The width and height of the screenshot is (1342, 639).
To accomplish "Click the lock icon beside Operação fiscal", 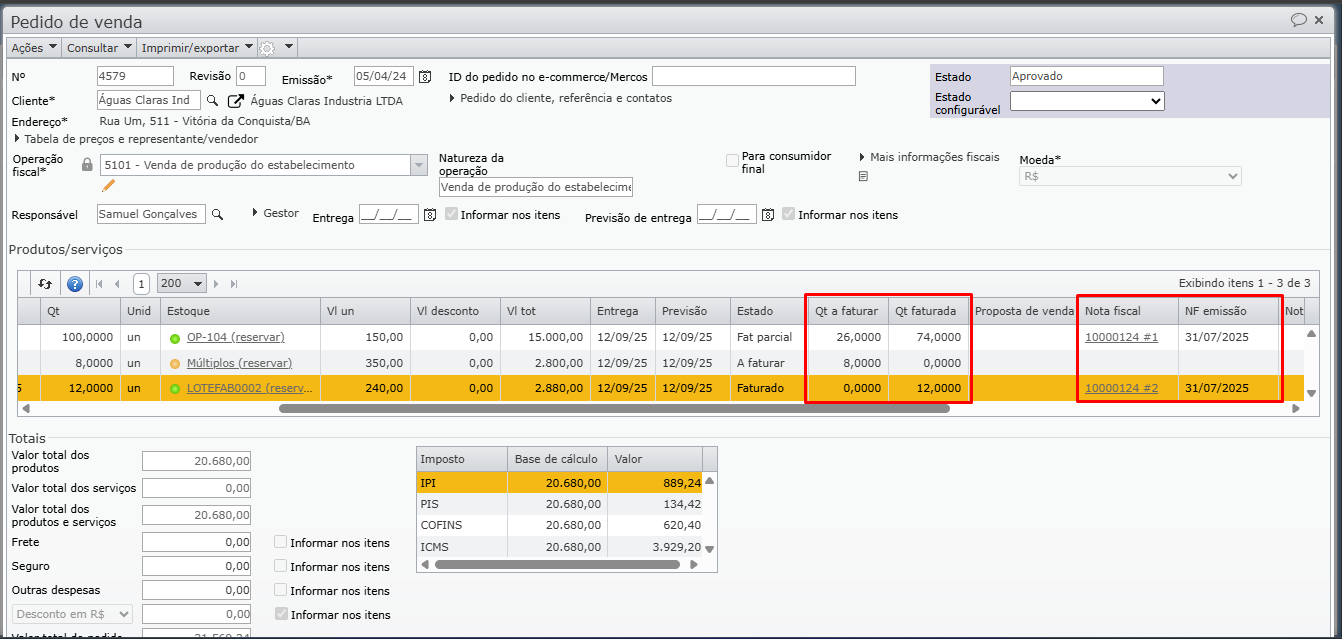I will click(x=87, y=165).
